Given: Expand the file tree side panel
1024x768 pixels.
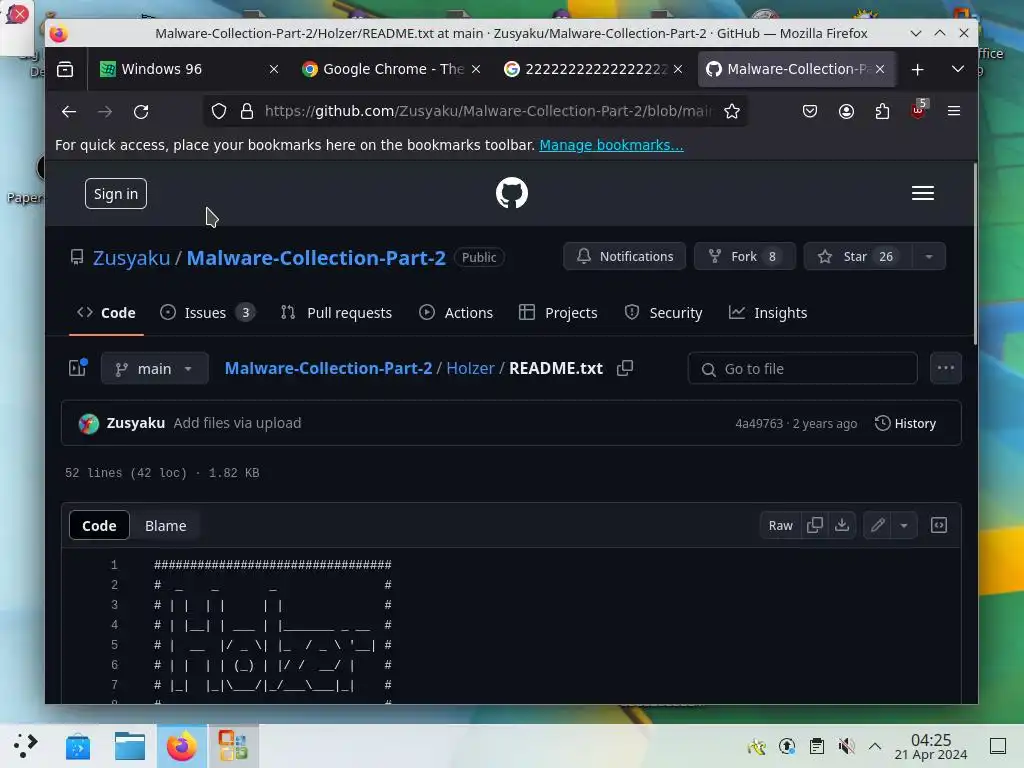Looking at the screenshot, I should pyautogui.click(x=78, y=368).
